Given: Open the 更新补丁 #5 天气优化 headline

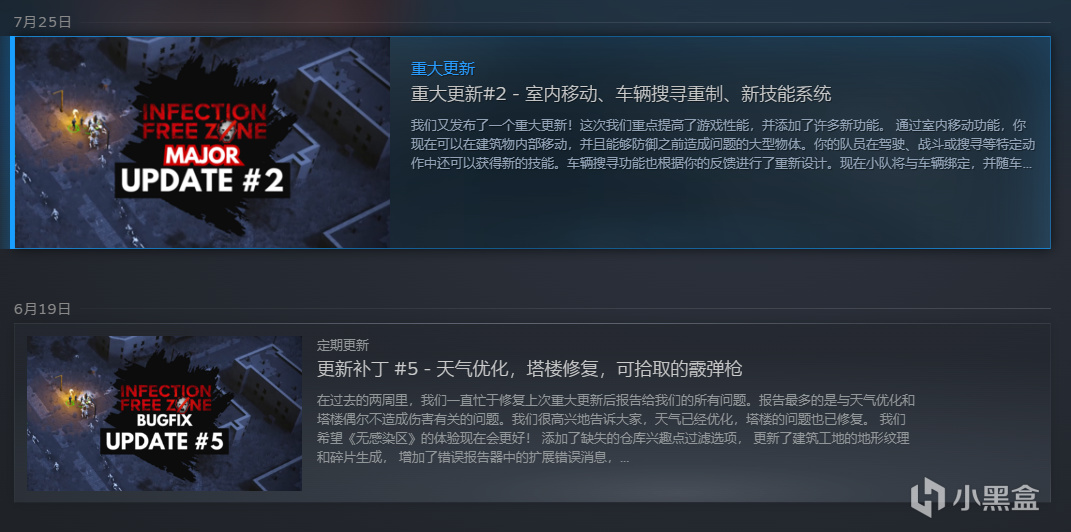Looking at the screenshot, I should (529, 369).
